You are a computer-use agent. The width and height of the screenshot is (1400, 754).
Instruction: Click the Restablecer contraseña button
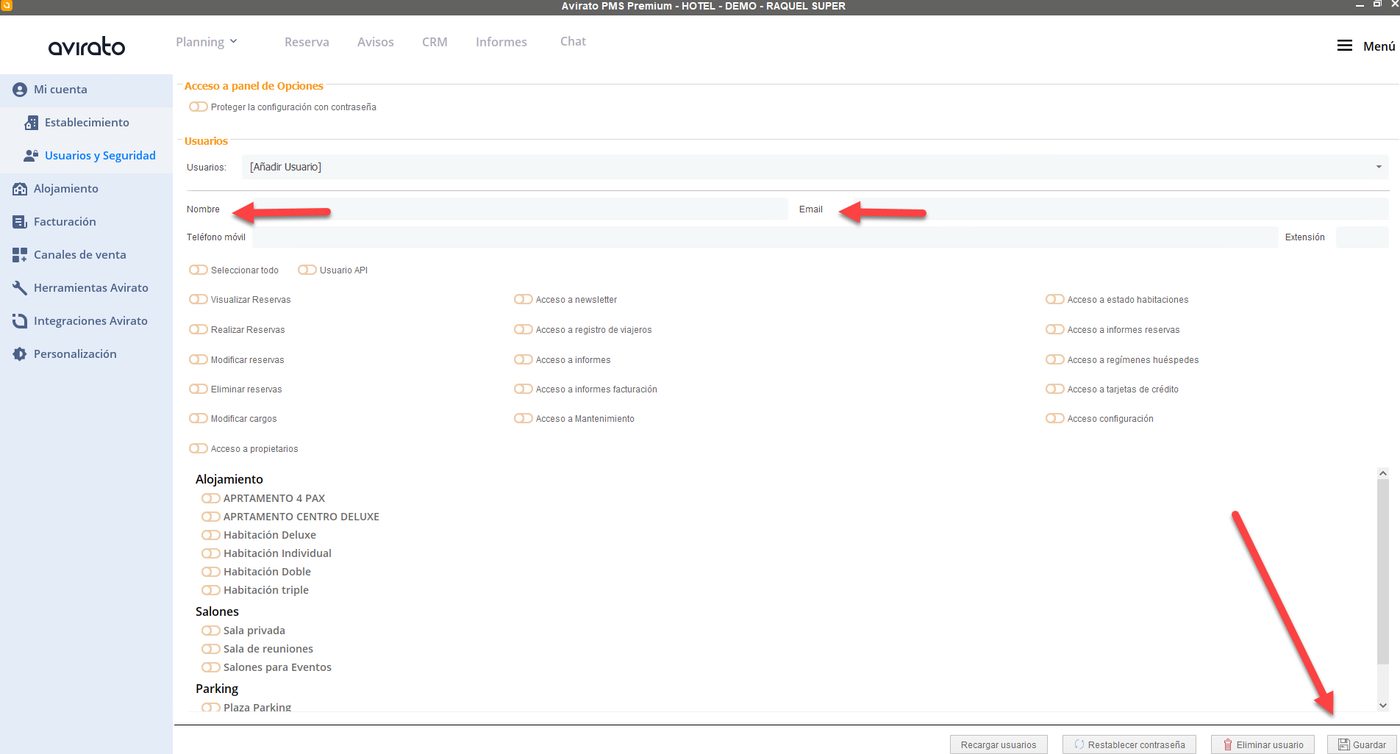pyautogui.click(x=1129, y=745)
